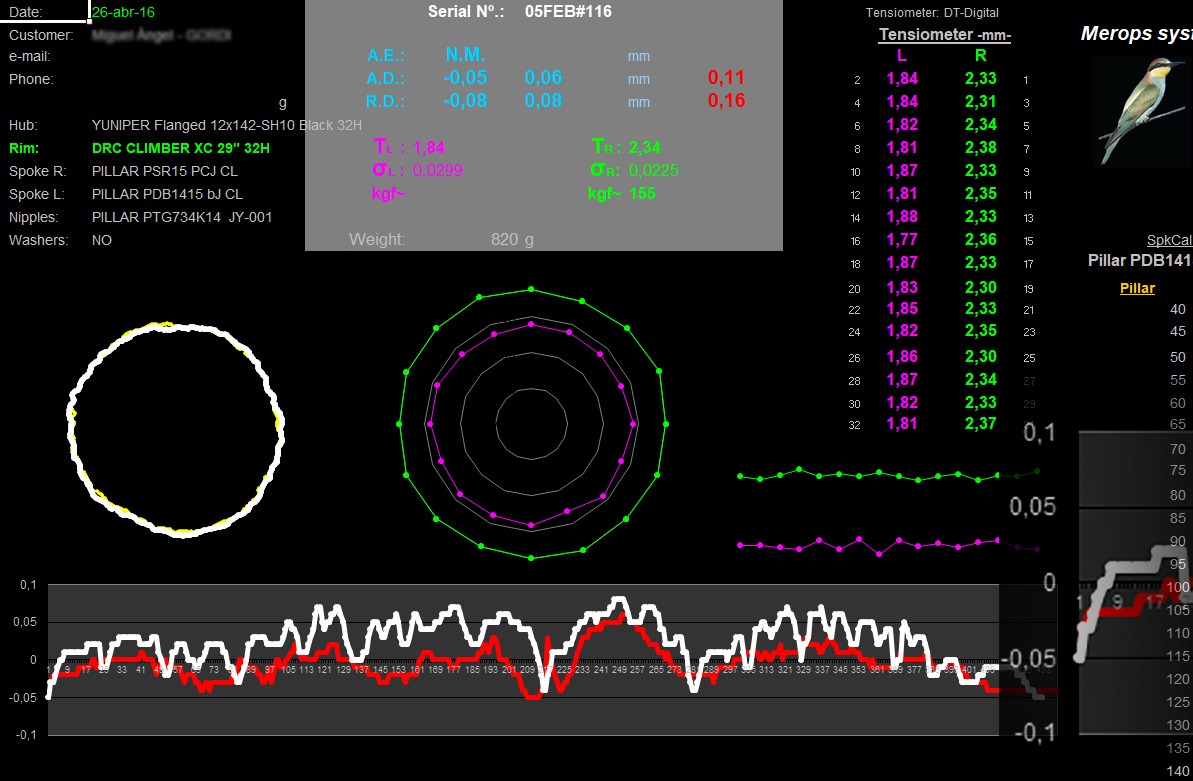Click the Spoke R value PILLAR PSR15
The width and height of the screenshot is (1193, 781).
click(x=164, y=171)
